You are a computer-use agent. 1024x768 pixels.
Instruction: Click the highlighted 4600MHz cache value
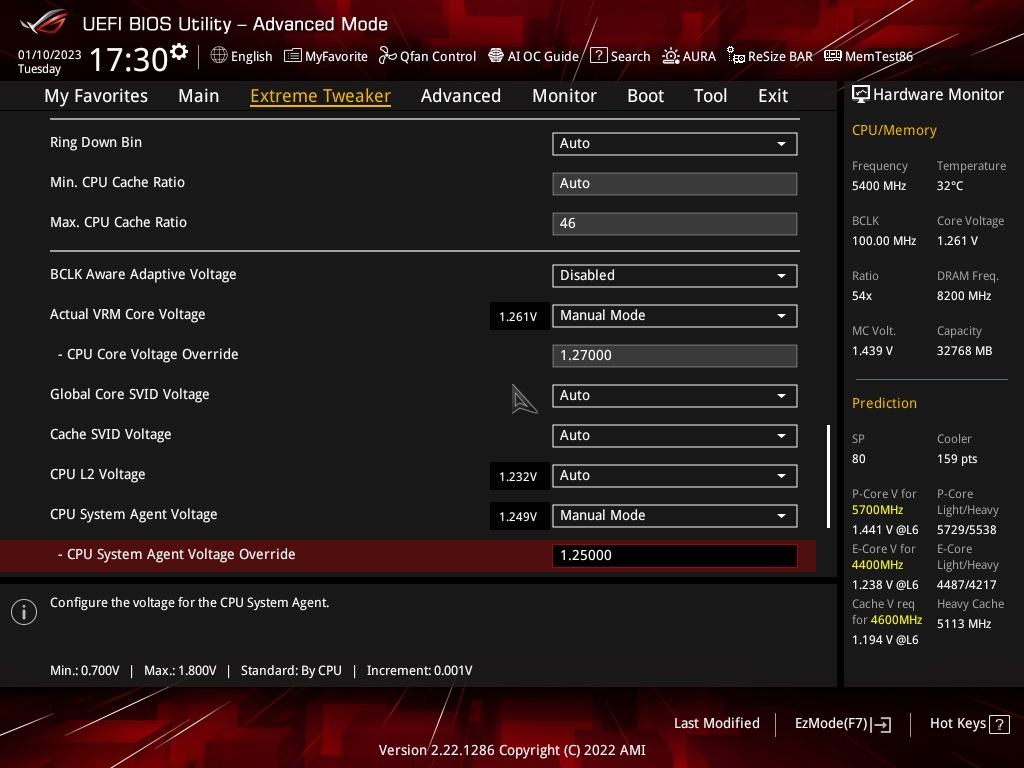pos(896,620)
